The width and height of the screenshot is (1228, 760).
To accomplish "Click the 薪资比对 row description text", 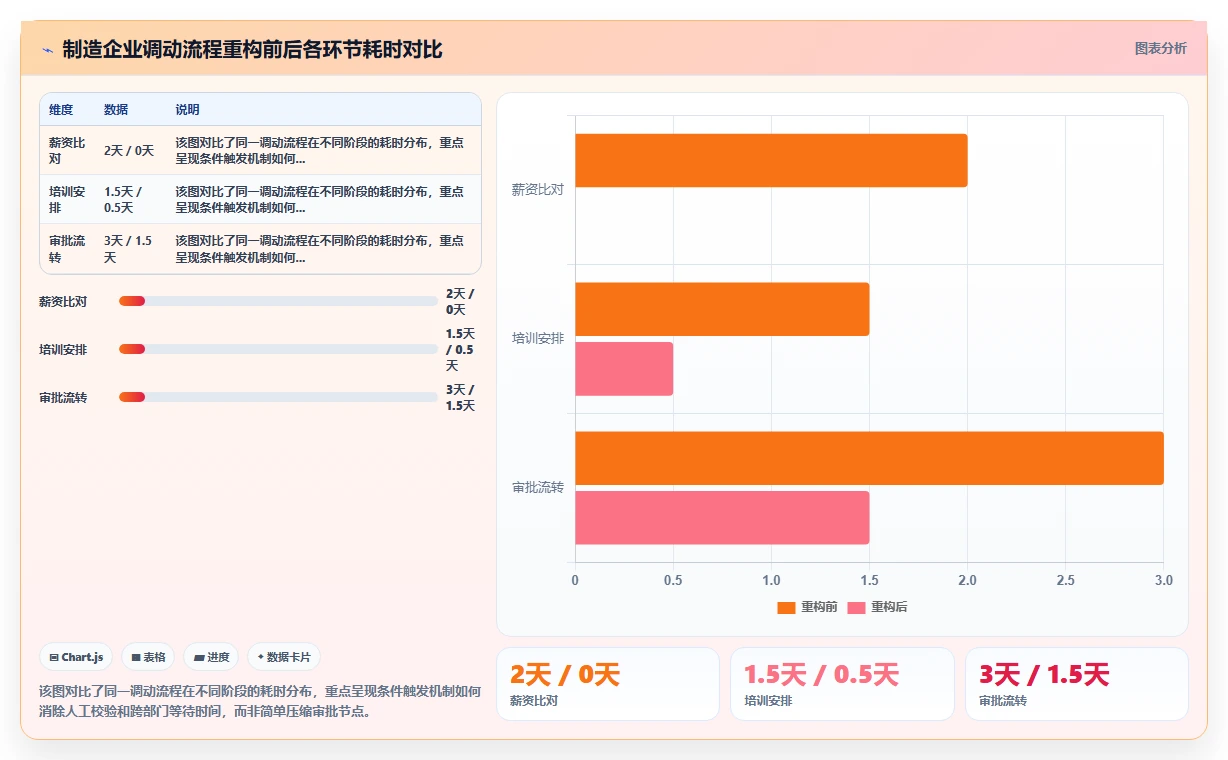I will coord(320,150).
